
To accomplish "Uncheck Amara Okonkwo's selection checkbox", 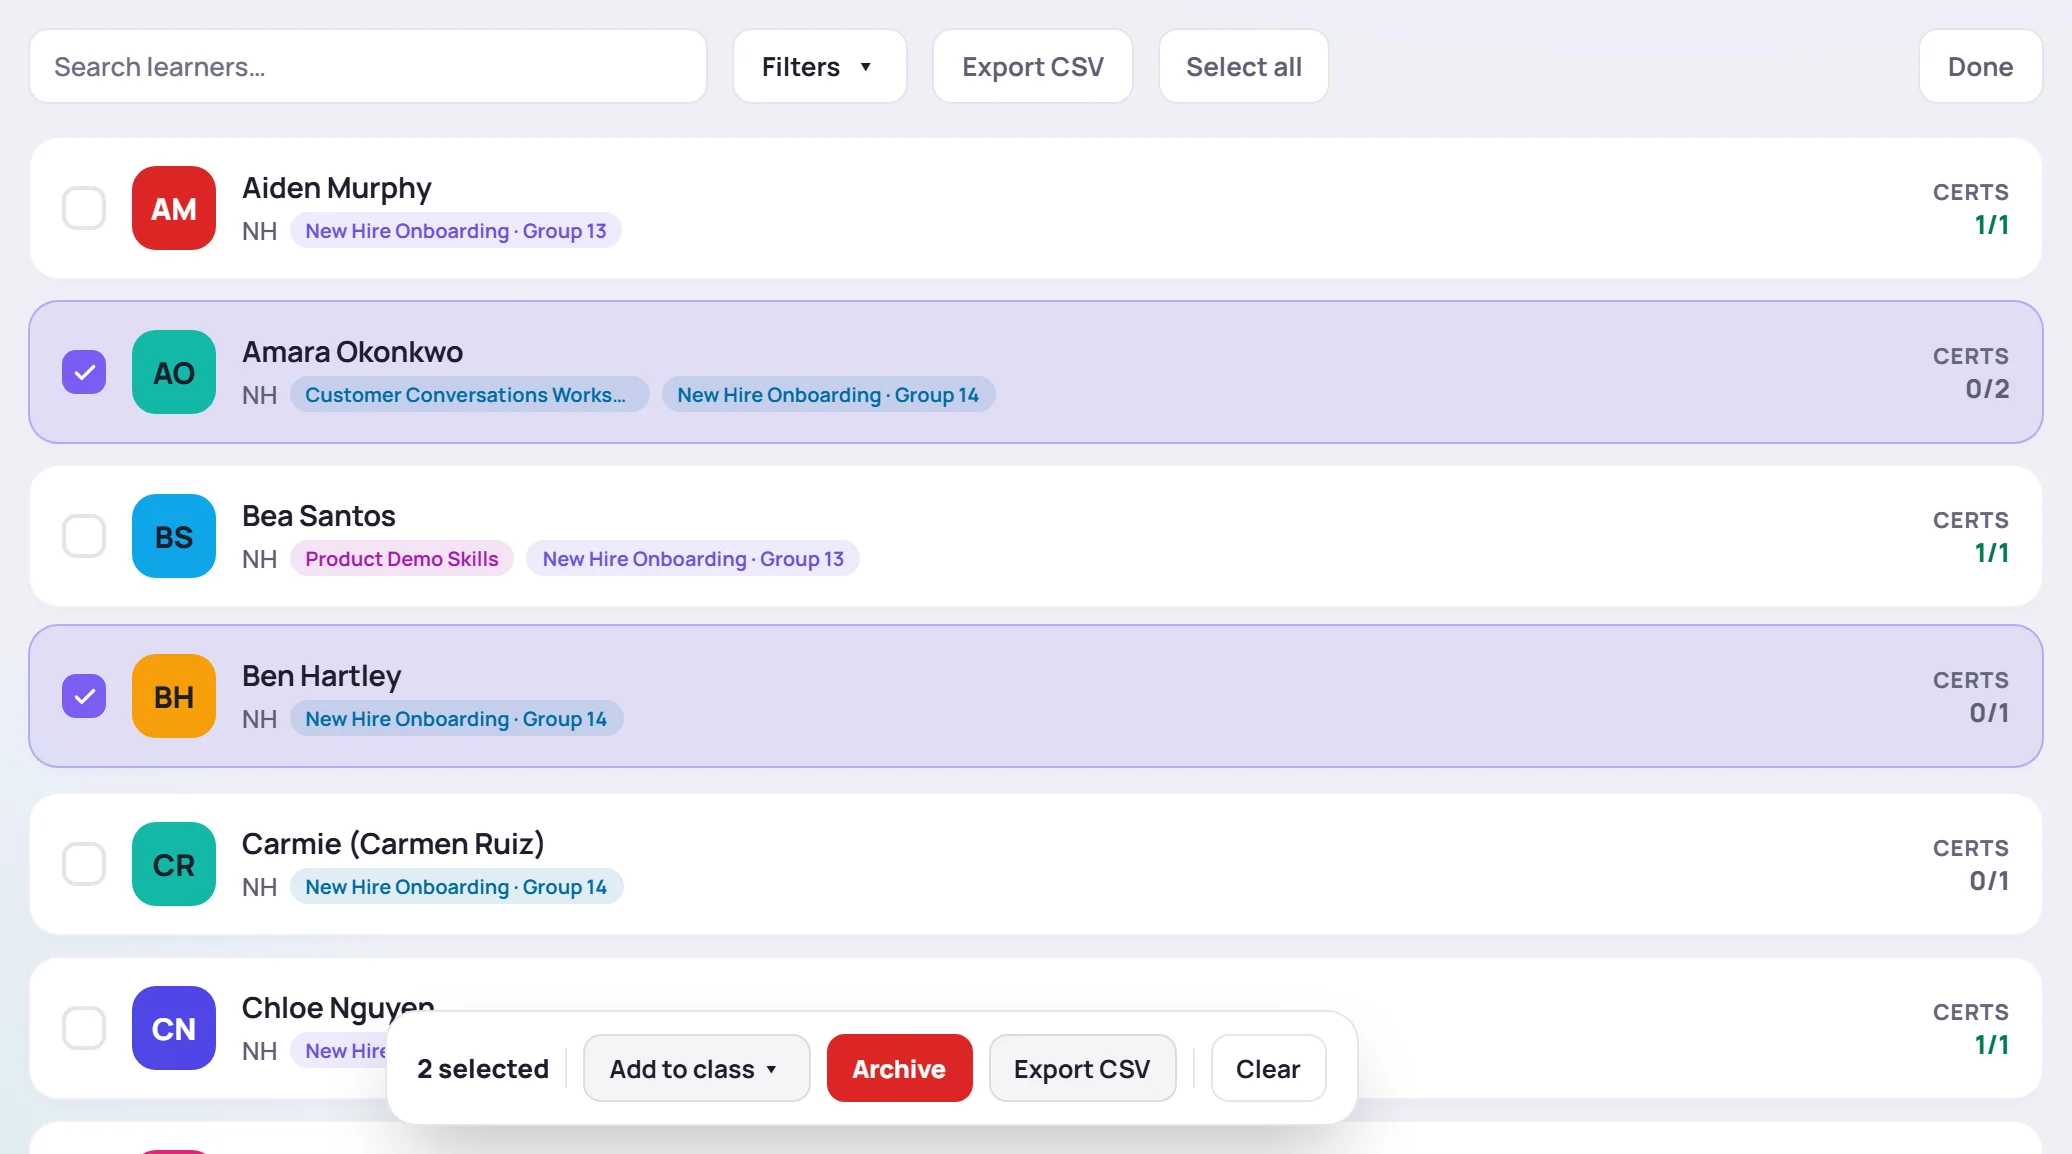I will click(x=84, y=372).
